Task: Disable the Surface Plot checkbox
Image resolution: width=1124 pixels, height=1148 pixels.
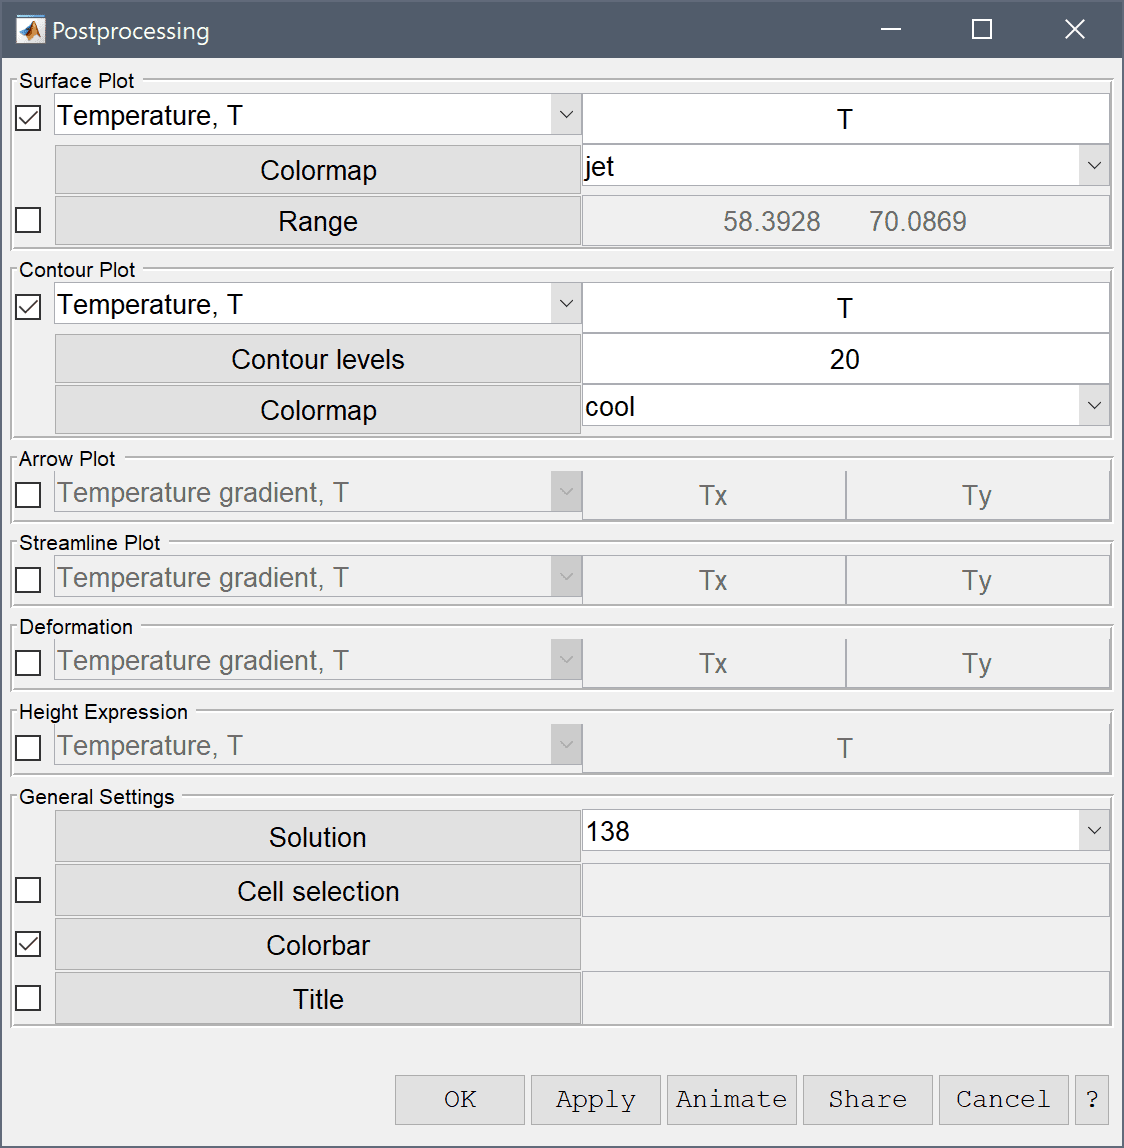Action: click(x=28, y=117)
